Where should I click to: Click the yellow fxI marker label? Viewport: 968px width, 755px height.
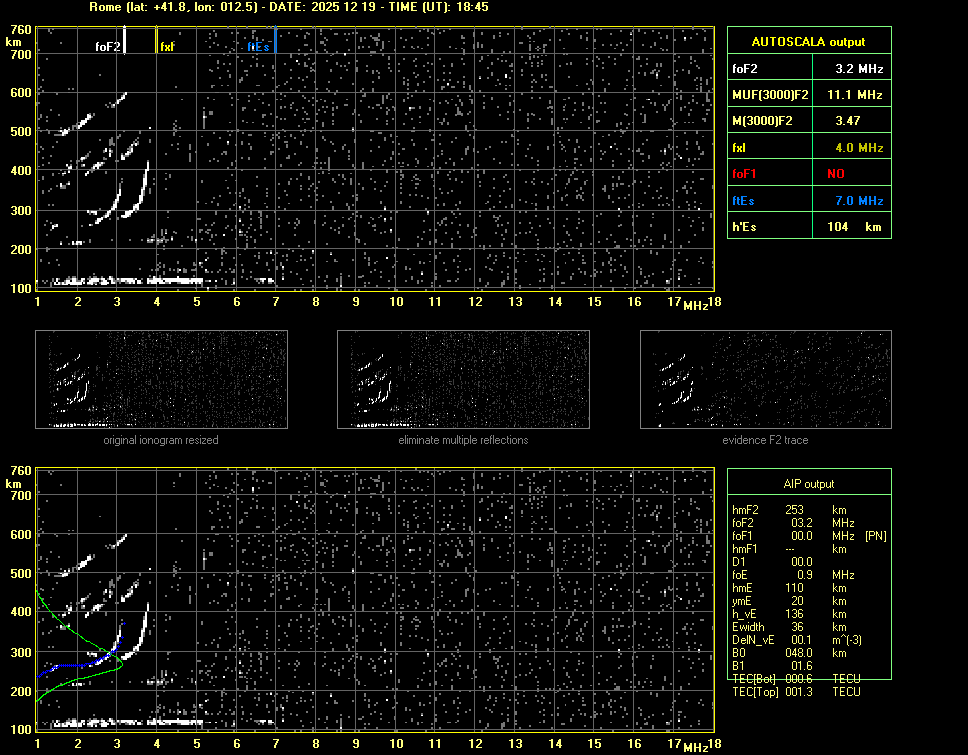pyautogui.click(x=167, y=47)
